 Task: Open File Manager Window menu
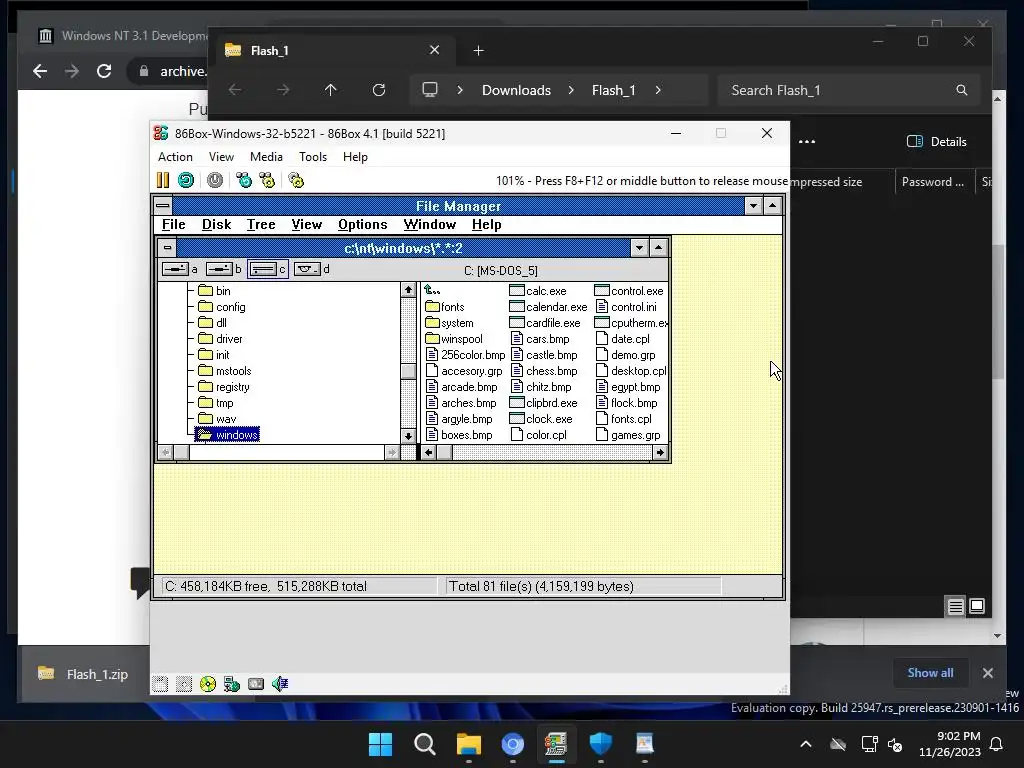[429, 225]
